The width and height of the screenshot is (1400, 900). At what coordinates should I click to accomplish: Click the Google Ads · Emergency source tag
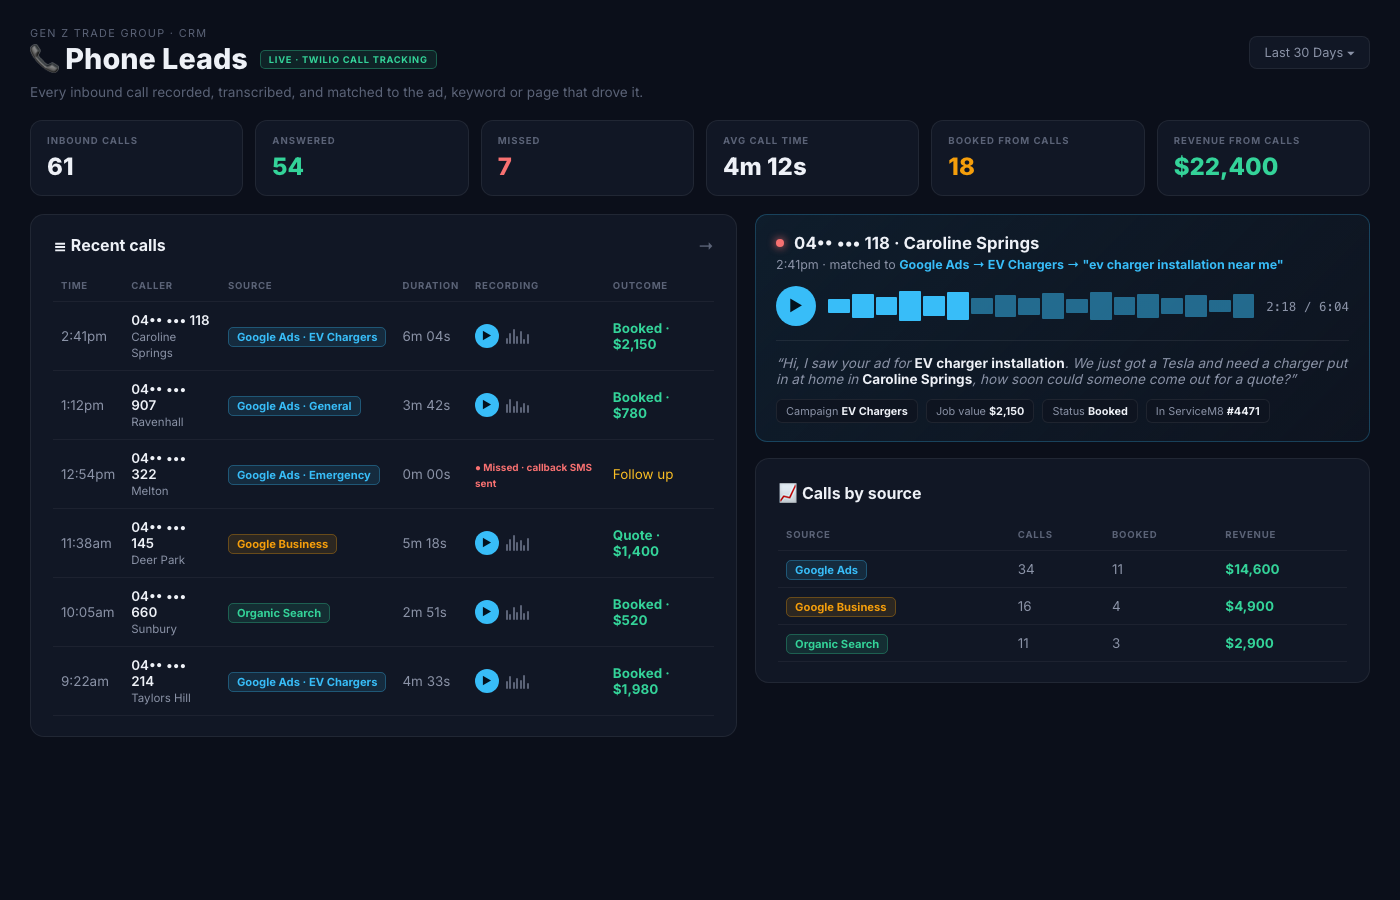(x=304, y=475)
